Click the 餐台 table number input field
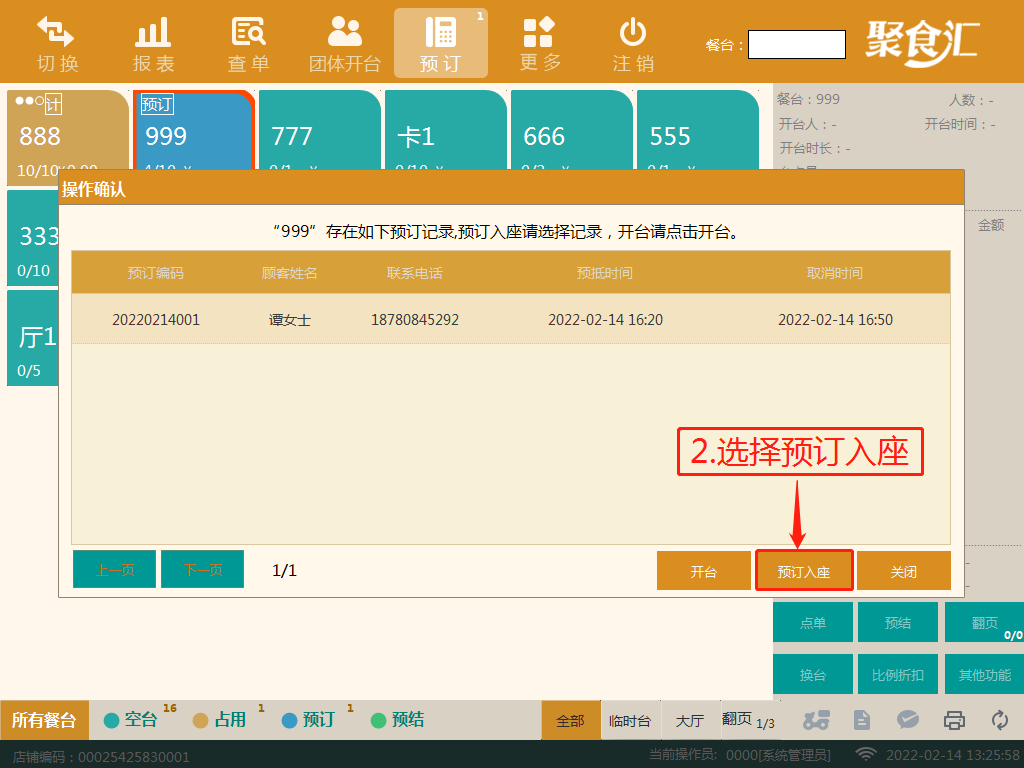Image resolution: width=1024 pixels, height=768 pixels. 797,44
